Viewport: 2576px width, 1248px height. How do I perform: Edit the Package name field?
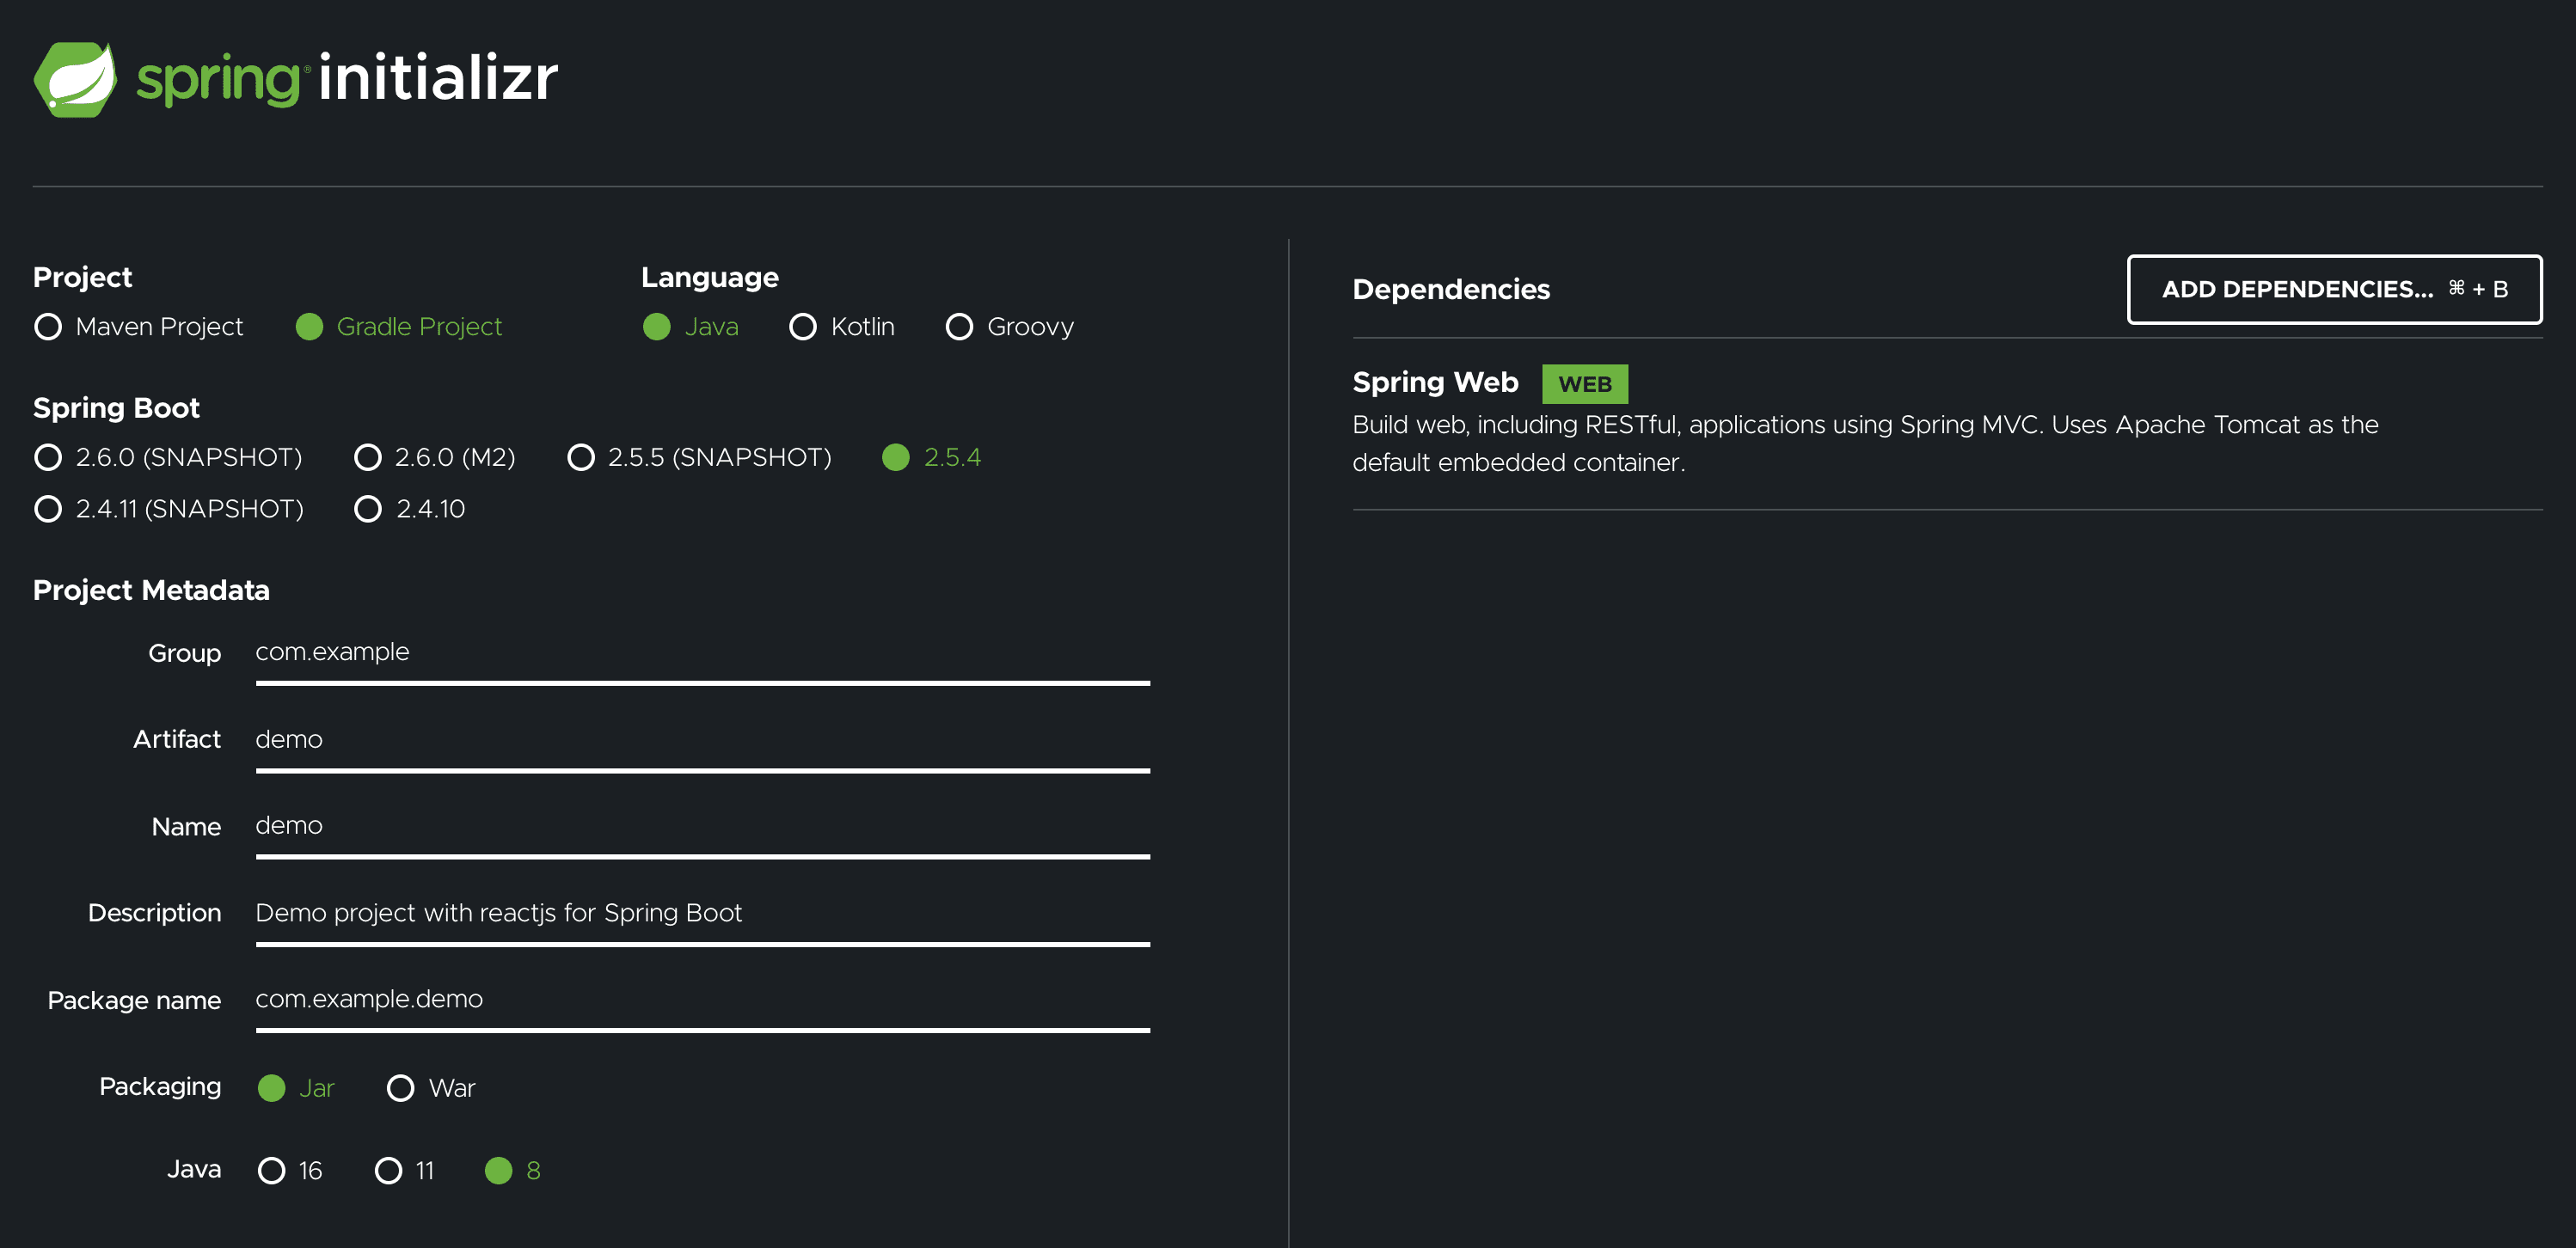pyautogui.click(x=702, y=1000)
